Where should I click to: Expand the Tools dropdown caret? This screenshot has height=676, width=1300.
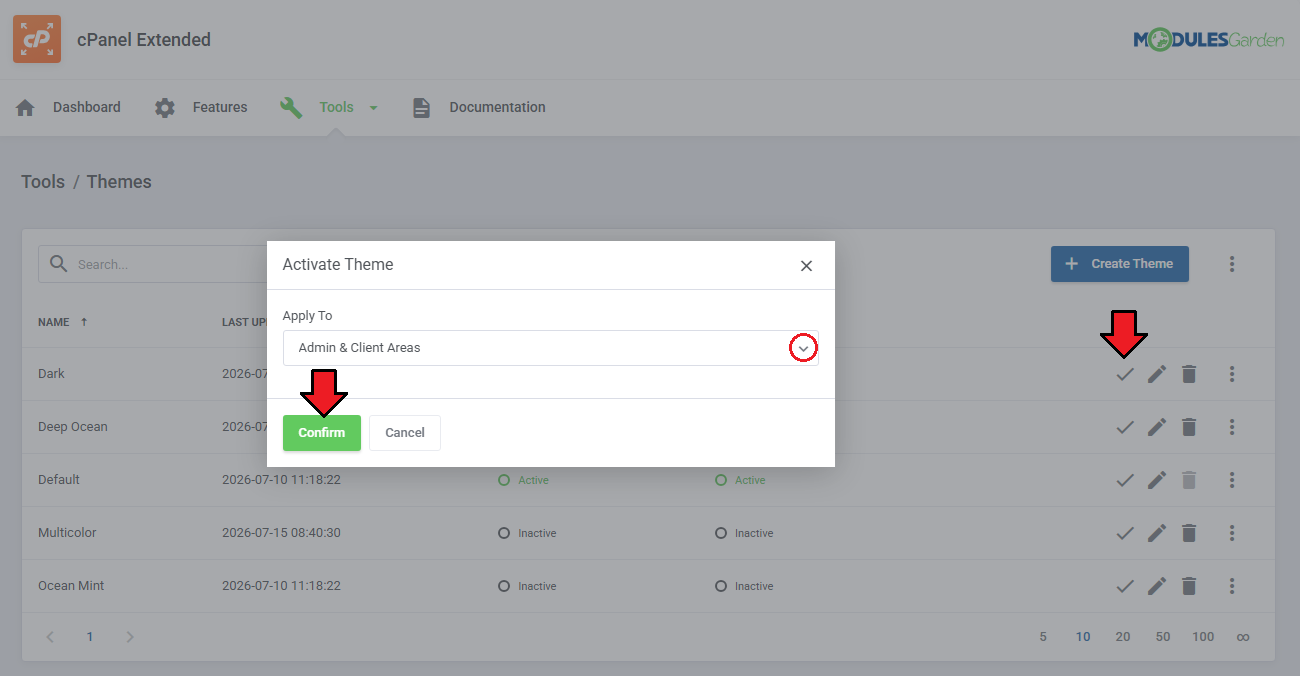pyautogui.click(x=374, y=108)
